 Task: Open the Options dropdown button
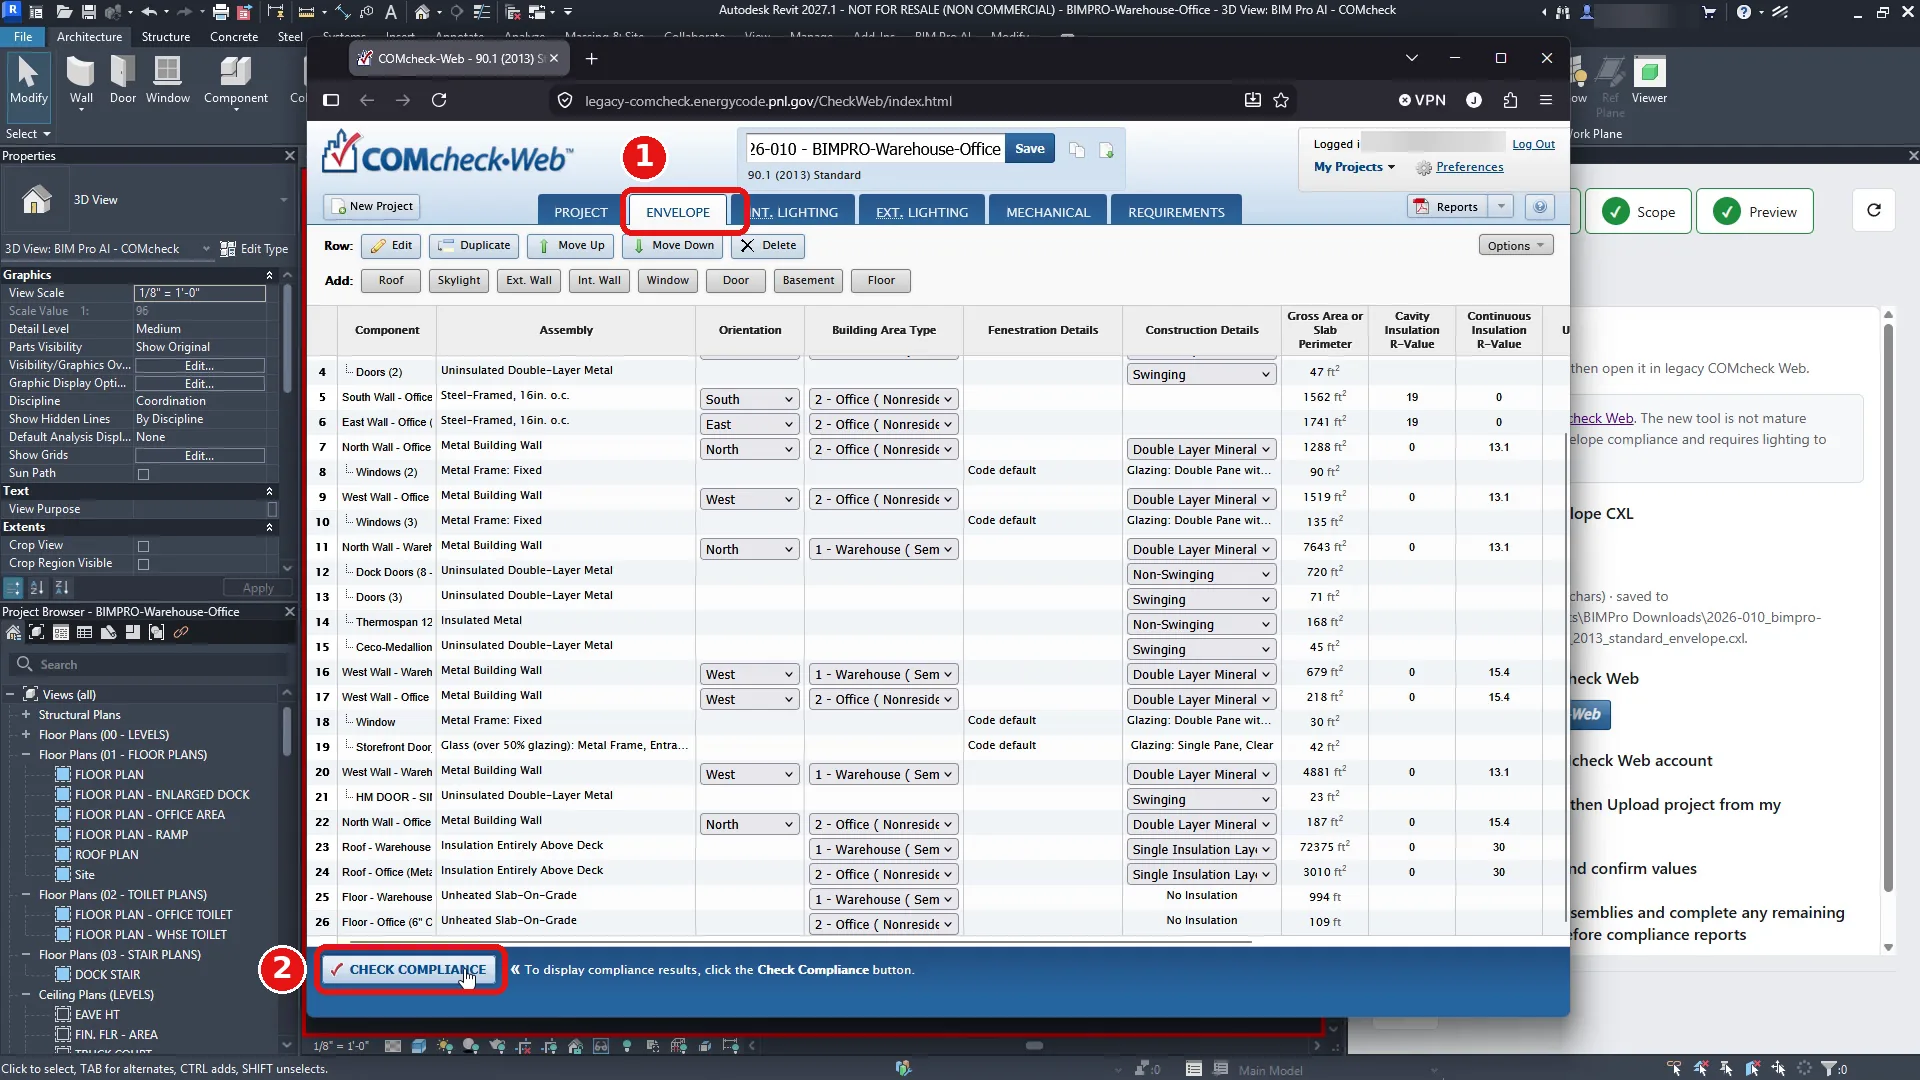[x=1515, y=245]
